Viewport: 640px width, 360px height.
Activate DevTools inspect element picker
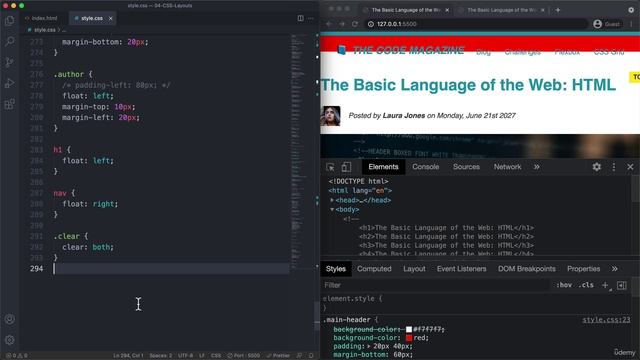pos(330,167)
